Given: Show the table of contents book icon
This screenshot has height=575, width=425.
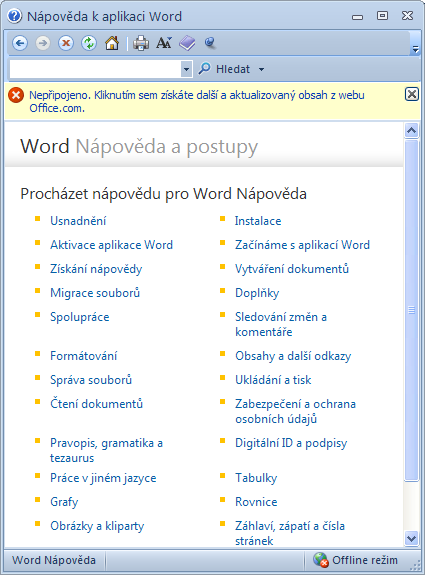Looking at the screenshot, I should point(187,43).
